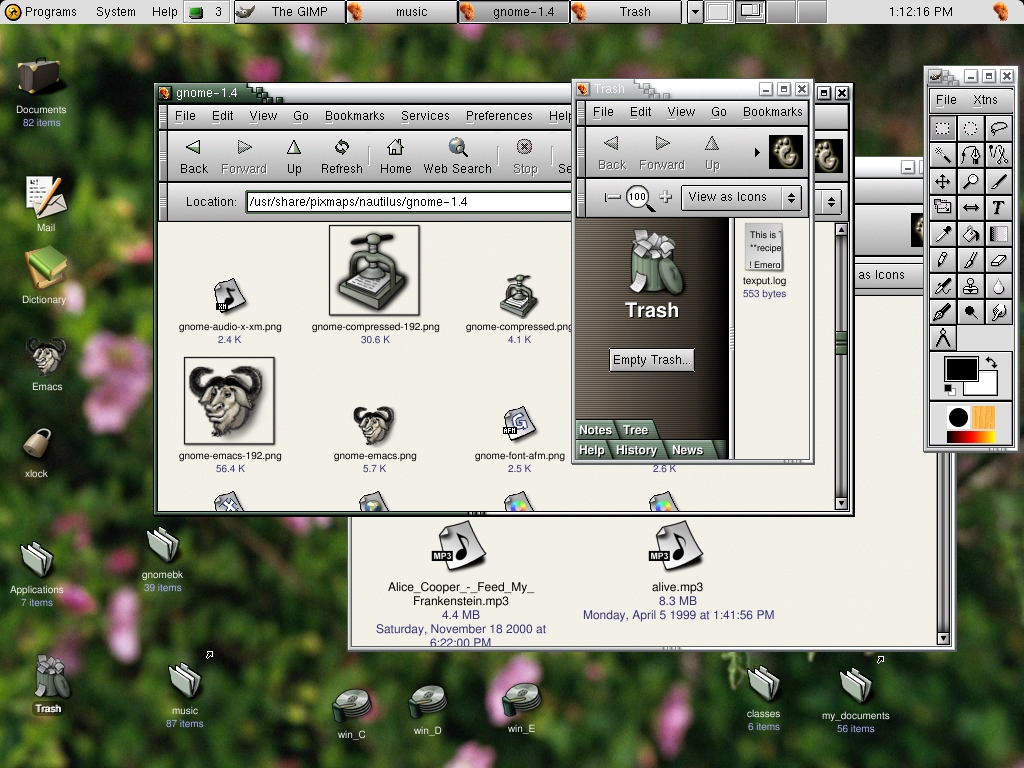Select the Paintbrush tool in GIMP
The image size is (1024, 768).
(x=970, y=259)
